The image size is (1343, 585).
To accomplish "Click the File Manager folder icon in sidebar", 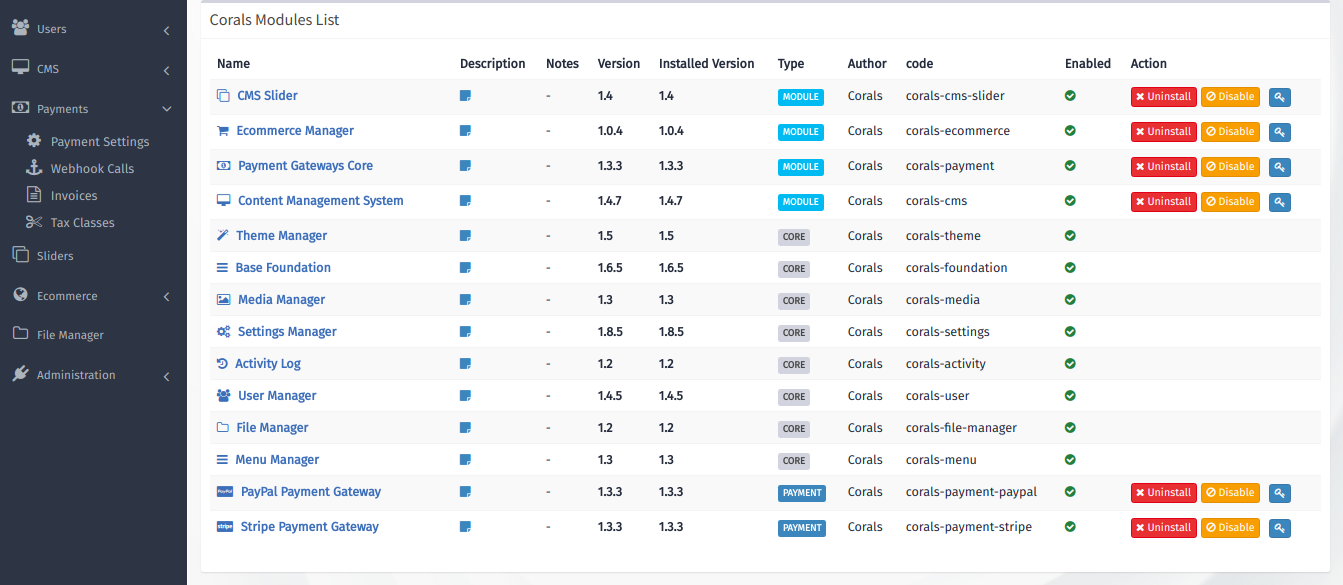I will click(x=20, y=334).
